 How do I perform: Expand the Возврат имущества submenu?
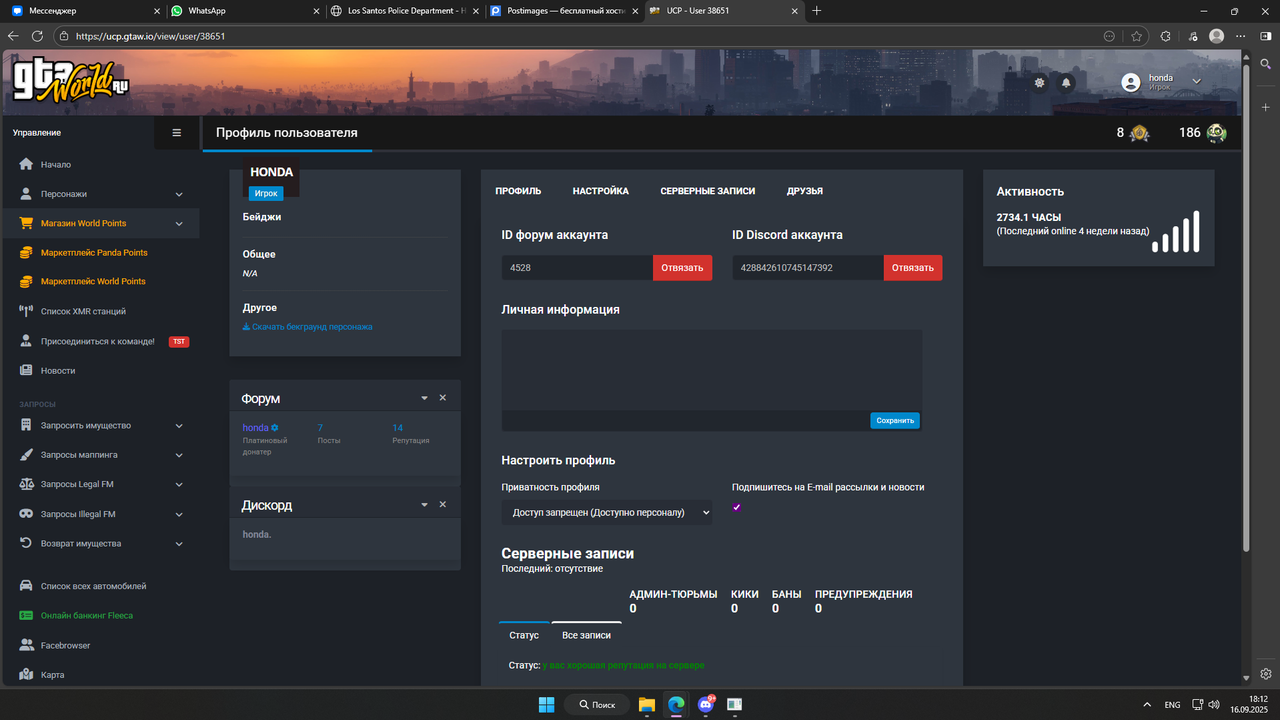tap(179, 543)
